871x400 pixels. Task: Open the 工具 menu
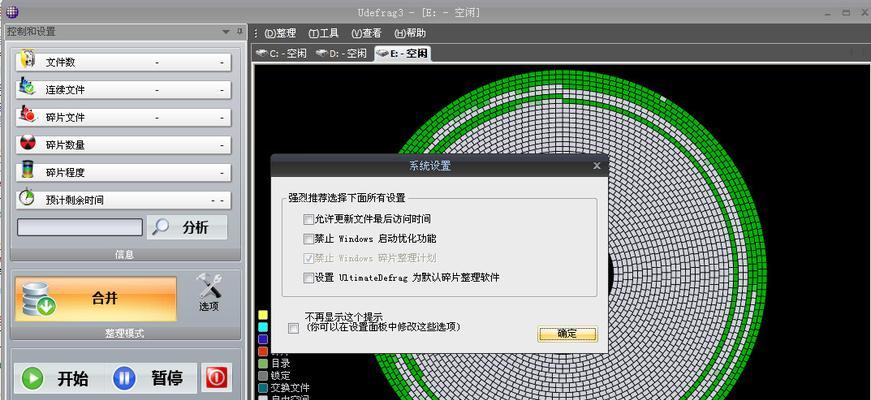coord(323,33)
